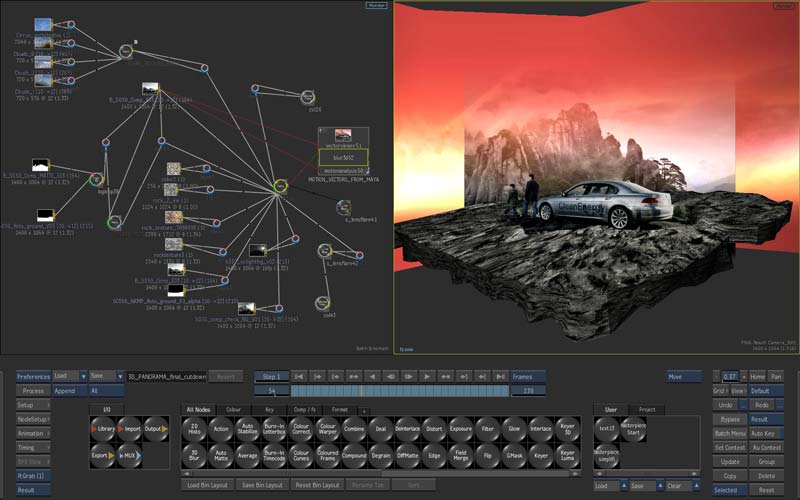Select the Distort node

(434, 429)
